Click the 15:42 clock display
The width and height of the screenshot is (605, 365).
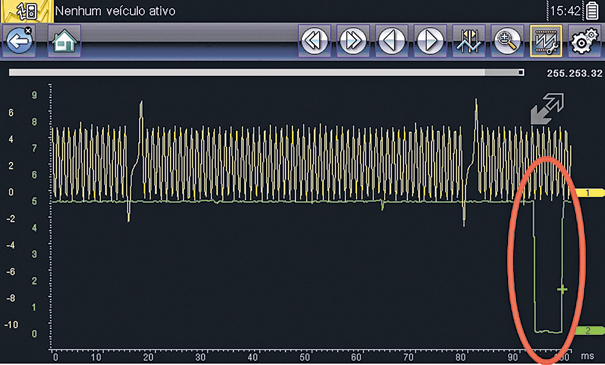566,11
